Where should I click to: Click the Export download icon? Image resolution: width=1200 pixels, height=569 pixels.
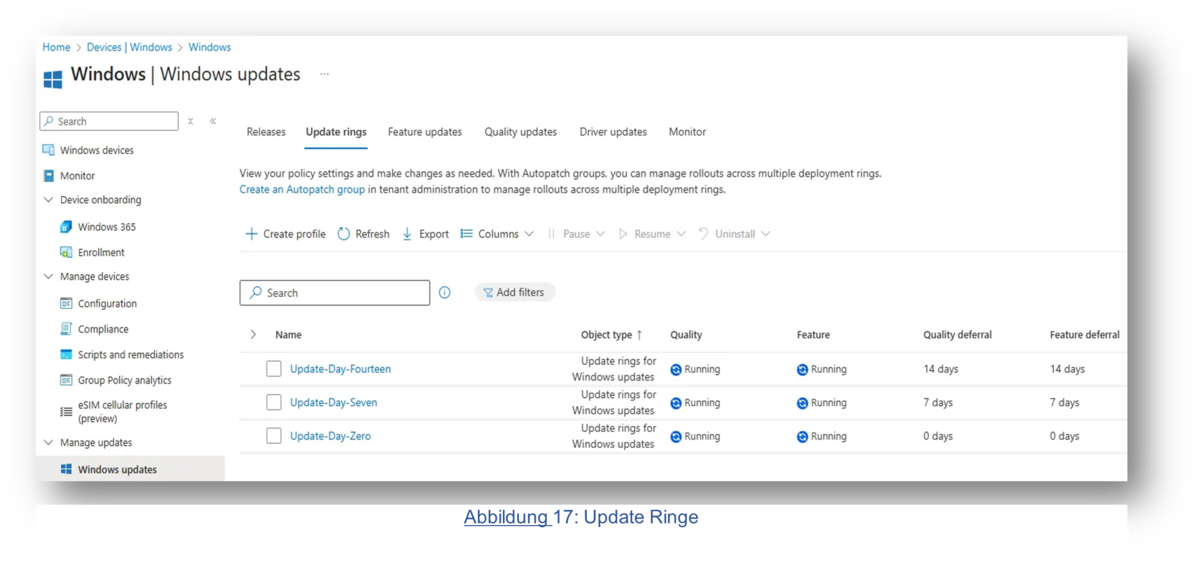[407, 234]
